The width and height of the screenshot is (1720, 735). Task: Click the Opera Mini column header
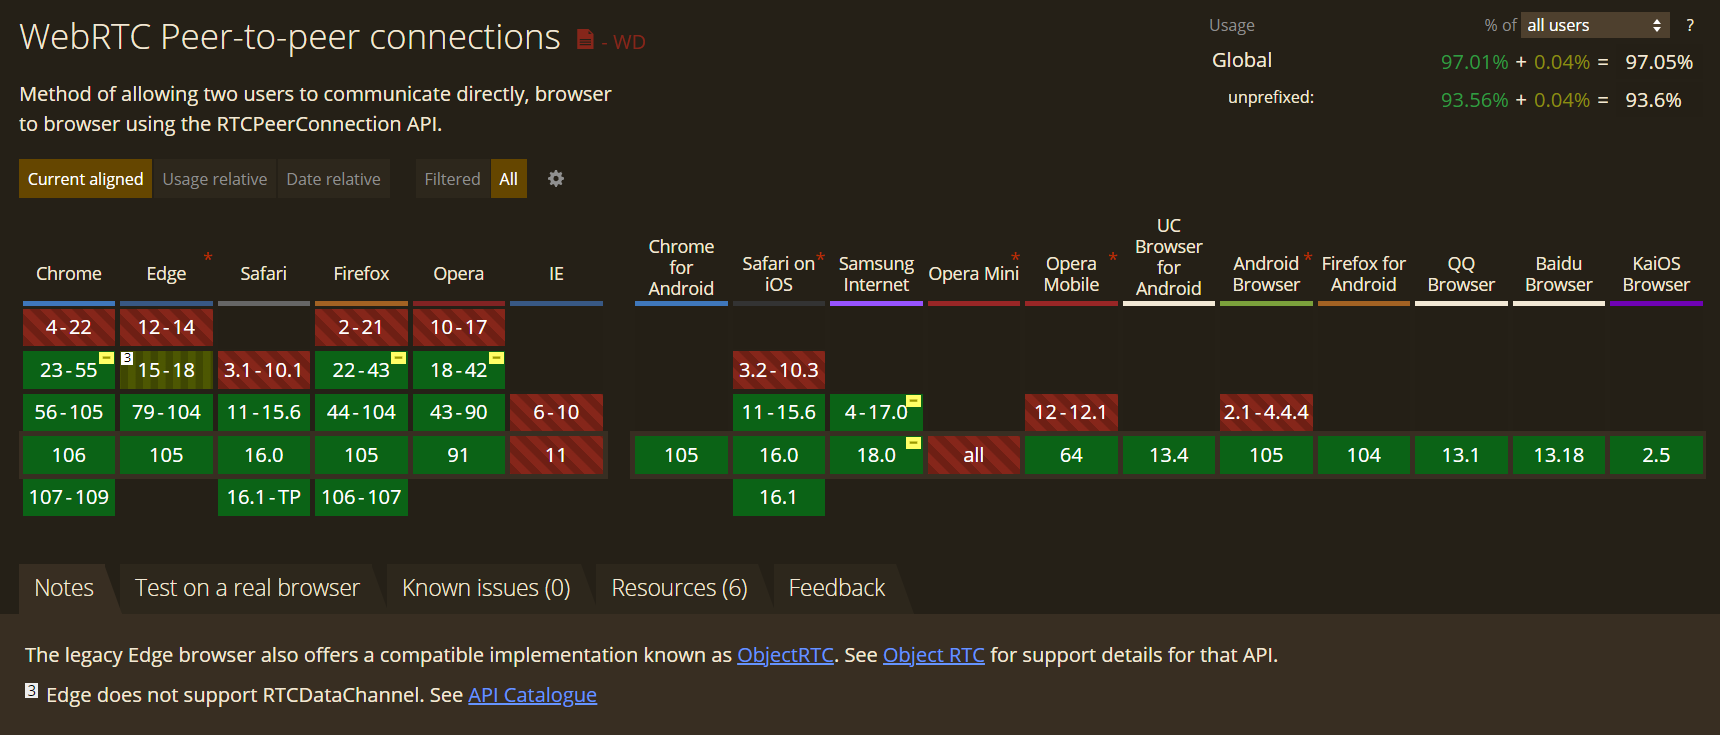click(973, 274)
